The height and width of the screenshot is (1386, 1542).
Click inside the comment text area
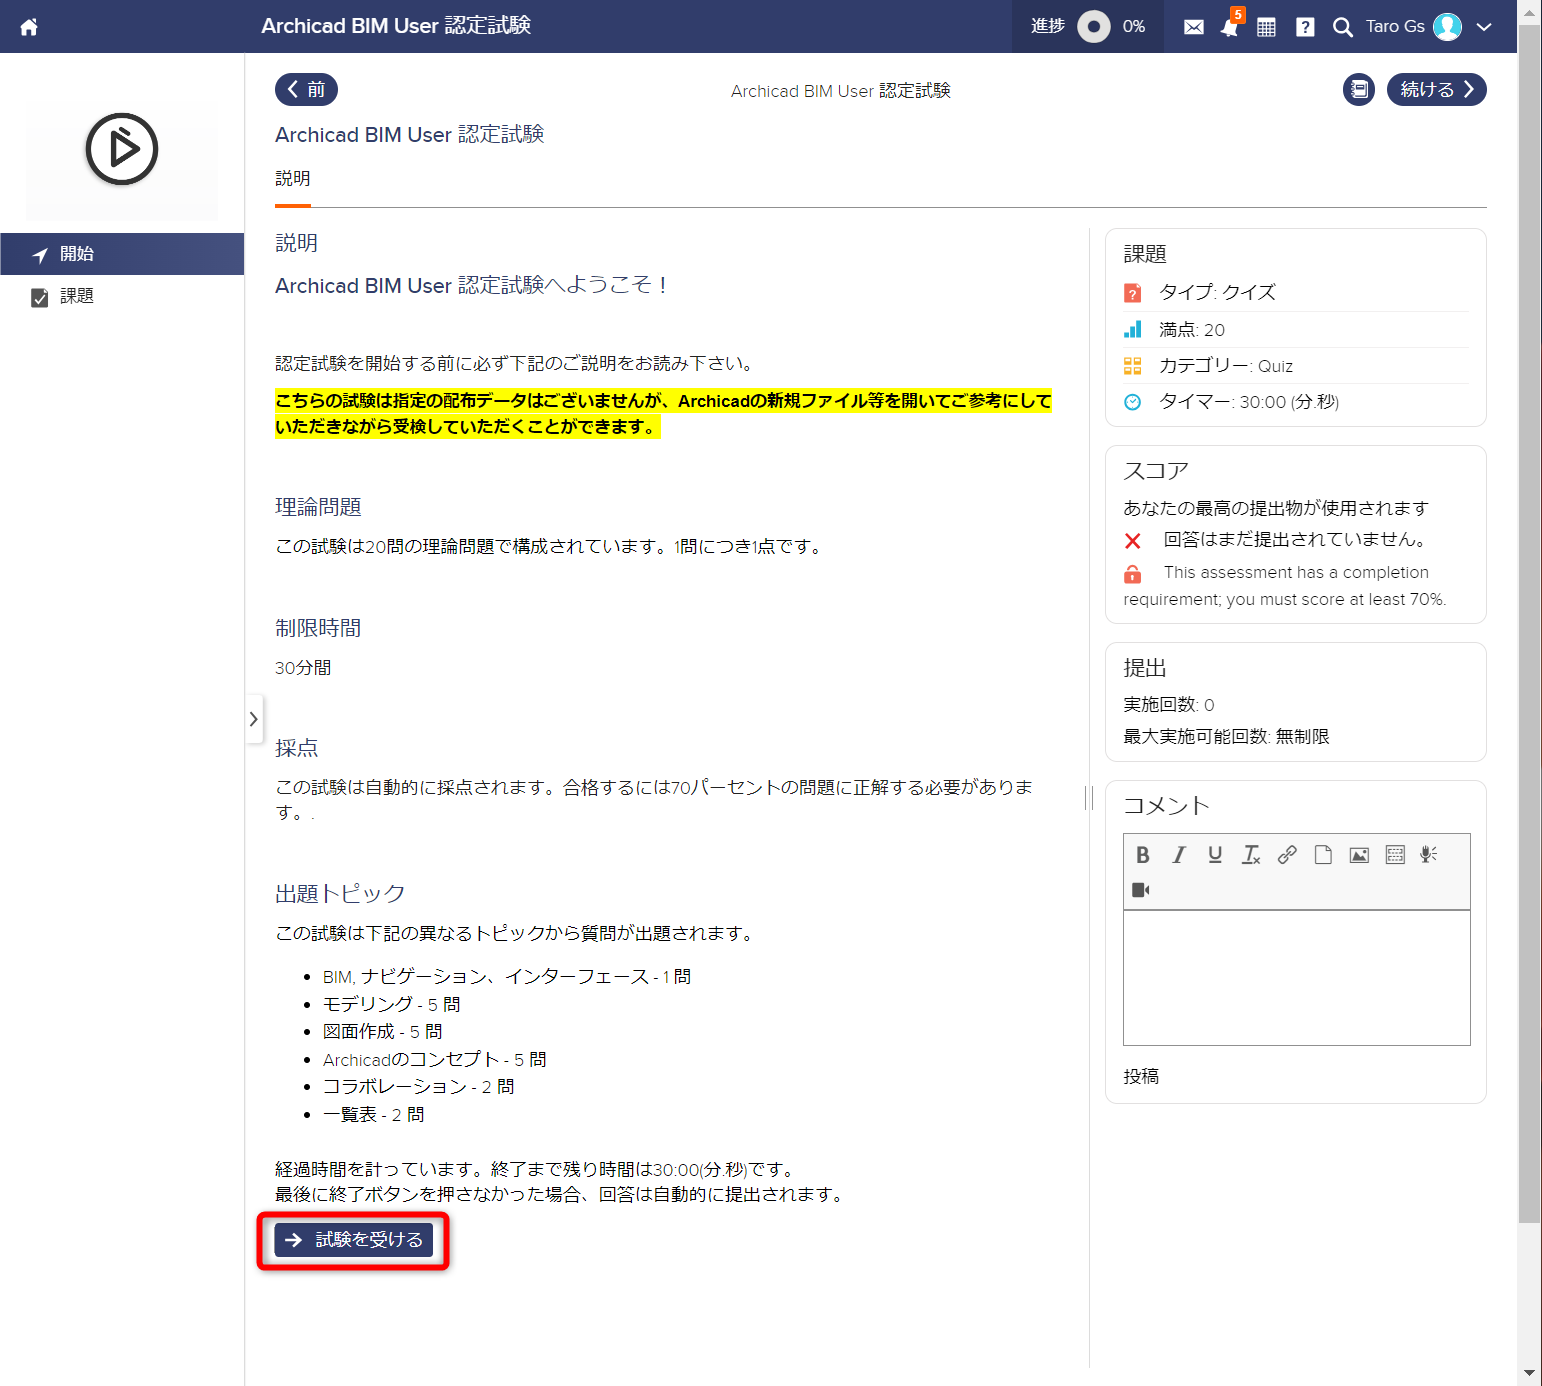[x=1297, y=978]
